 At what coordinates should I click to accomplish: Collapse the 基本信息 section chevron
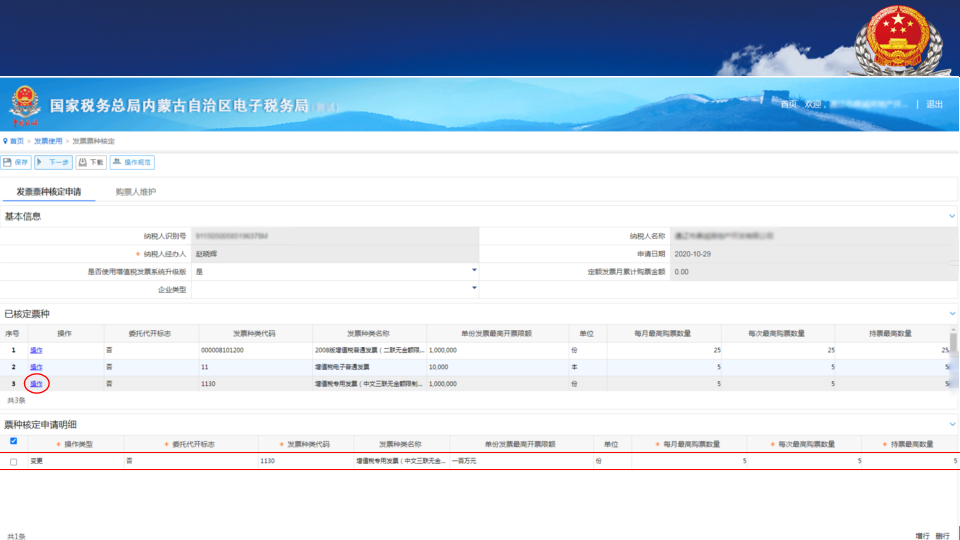952,216
